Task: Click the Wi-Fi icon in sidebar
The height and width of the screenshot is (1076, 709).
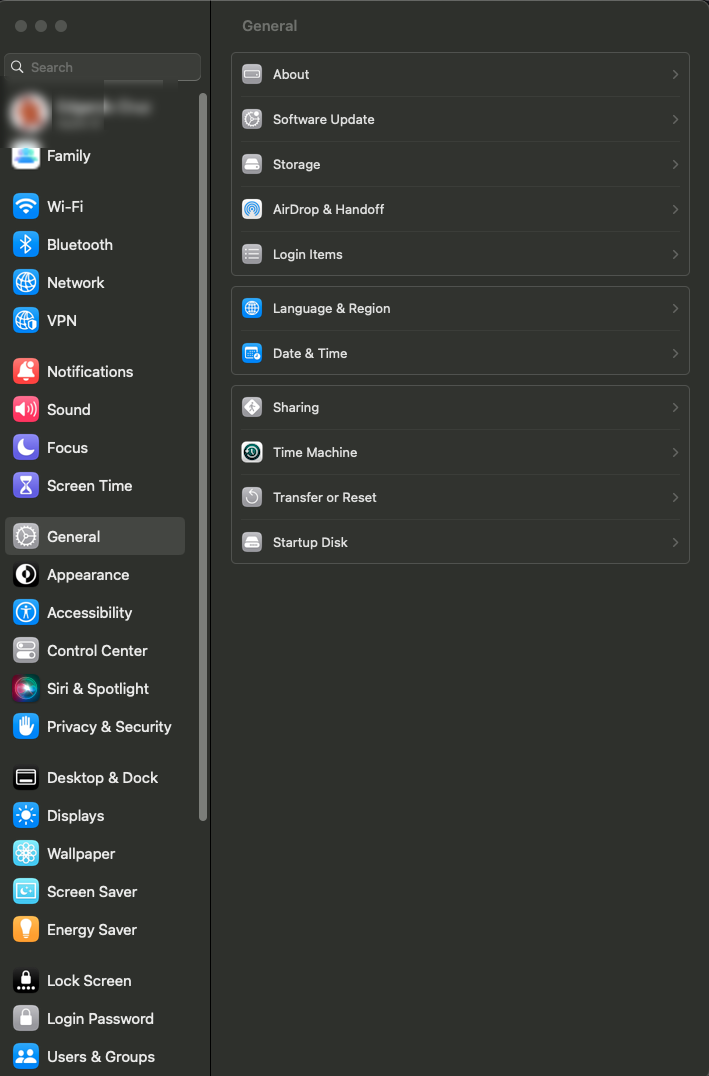Action: [26, 207]
